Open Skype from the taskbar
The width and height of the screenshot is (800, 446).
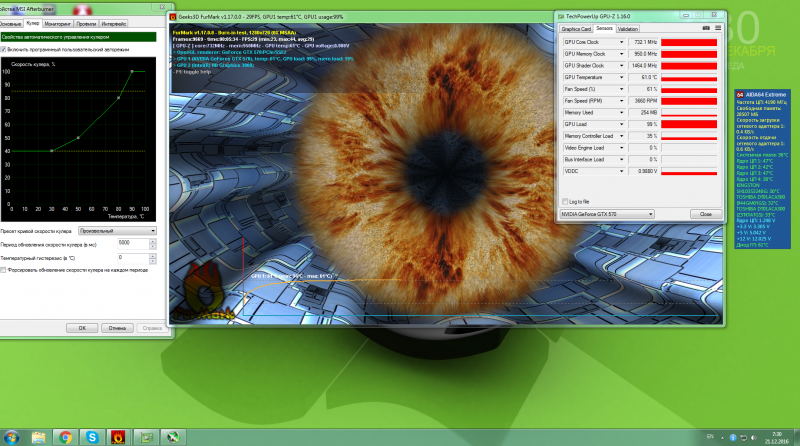pos(92,437)
